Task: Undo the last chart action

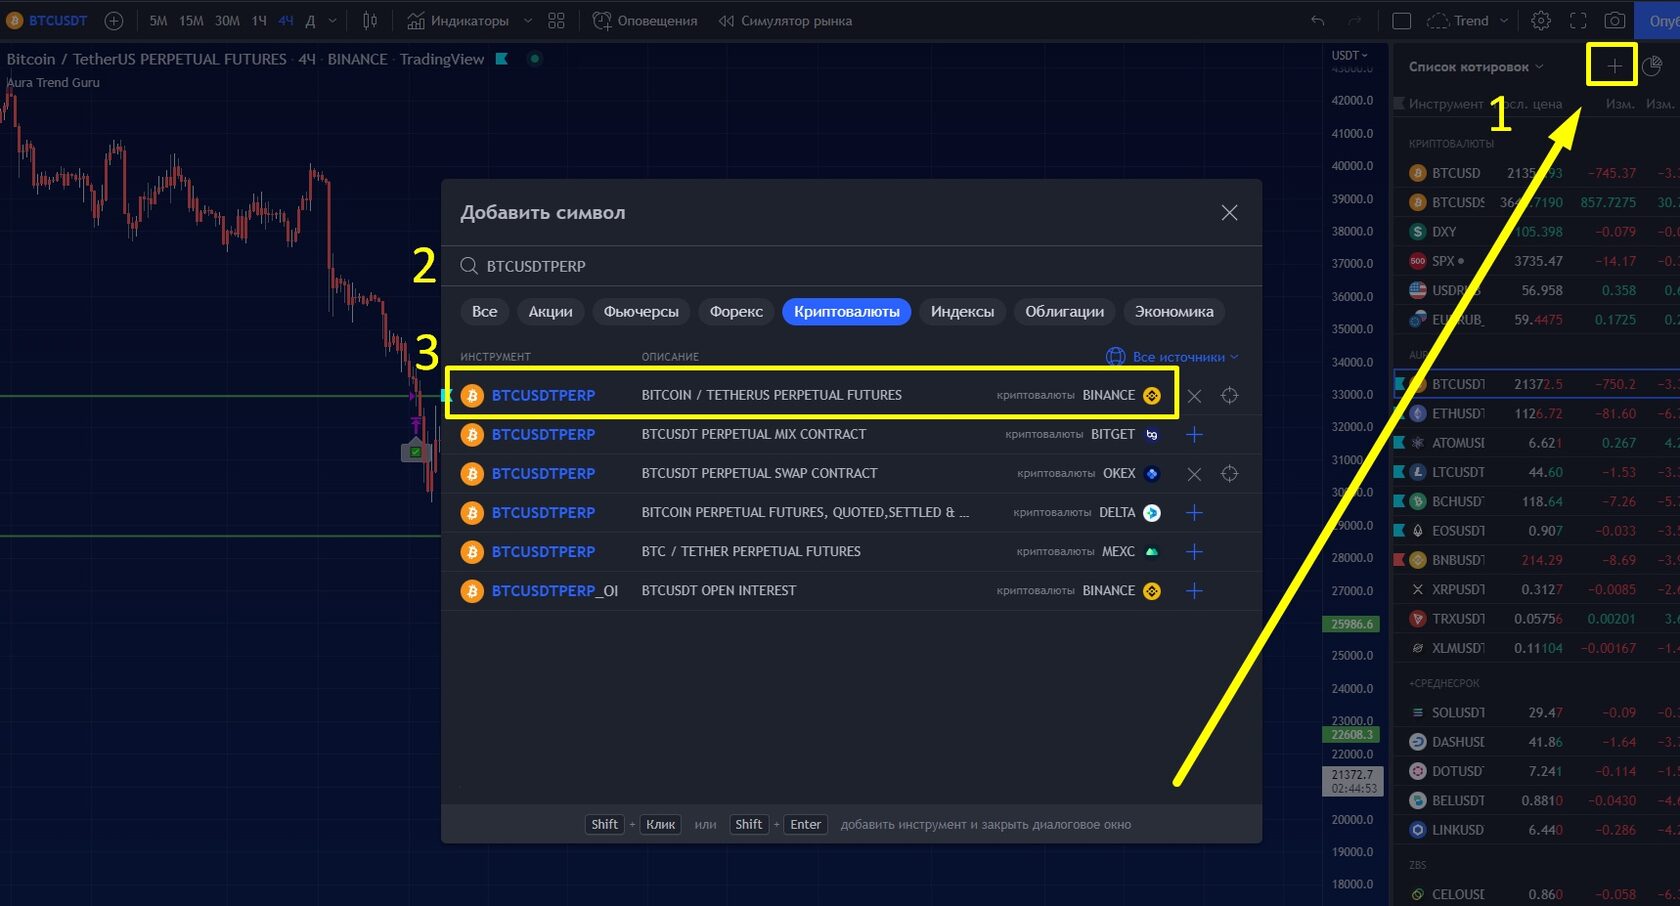Action: tap(1318, 21)
